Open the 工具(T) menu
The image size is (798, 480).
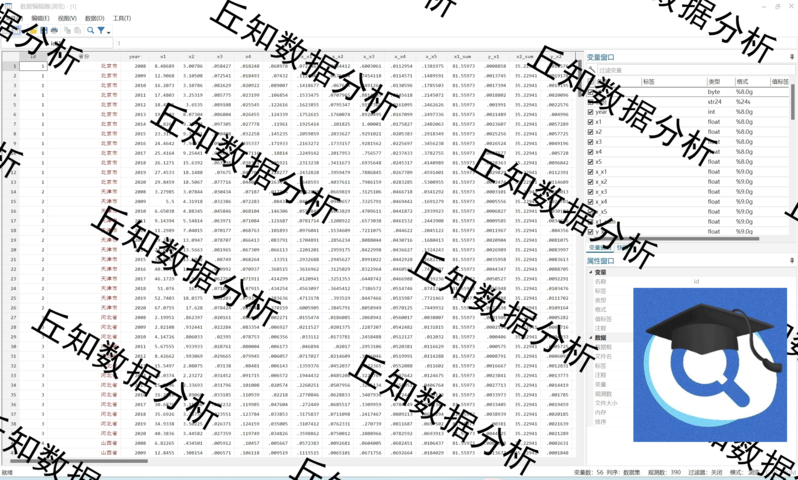[121, 18]
